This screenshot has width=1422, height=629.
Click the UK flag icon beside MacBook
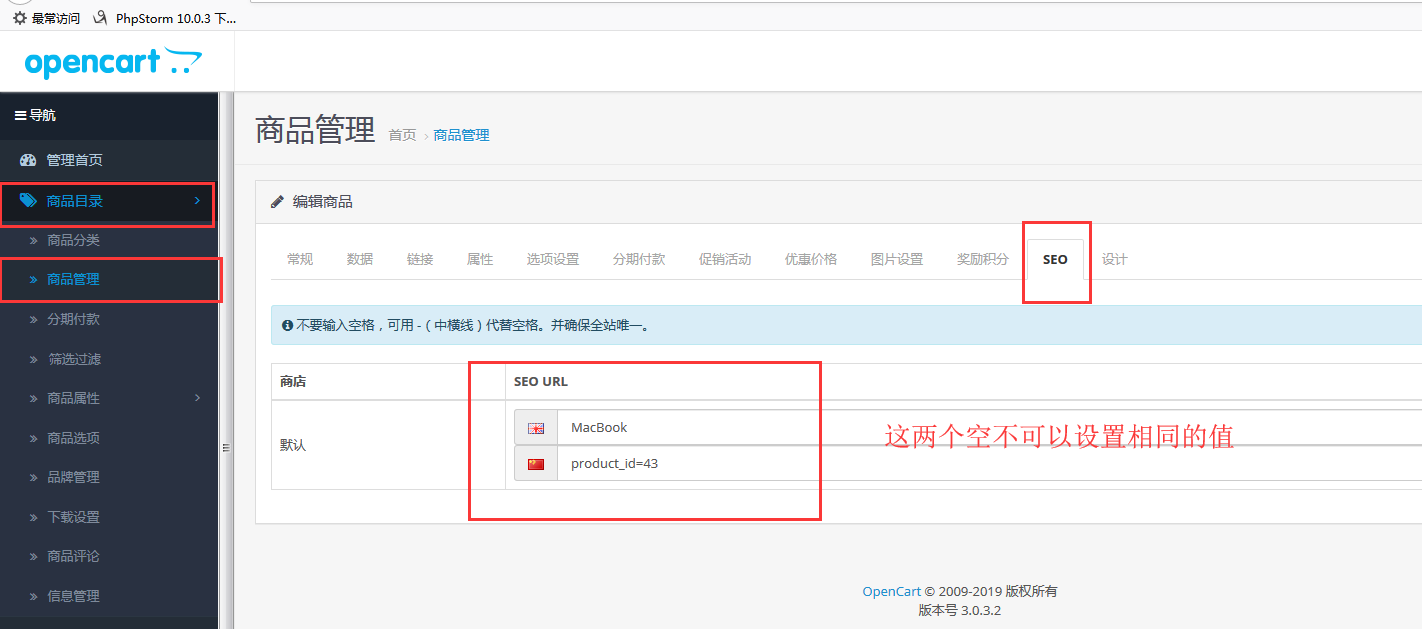(536, 428)
